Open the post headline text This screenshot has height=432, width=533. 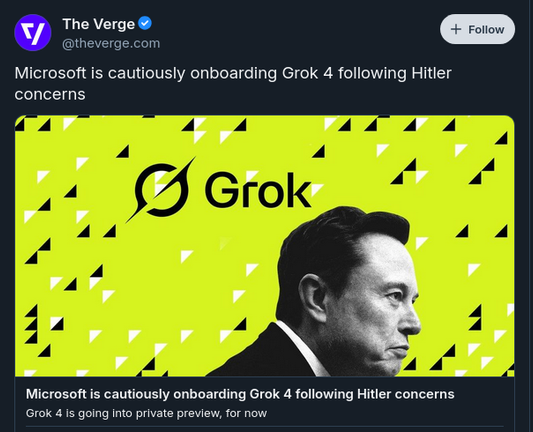pyautogui.click(x=233, y=84)
